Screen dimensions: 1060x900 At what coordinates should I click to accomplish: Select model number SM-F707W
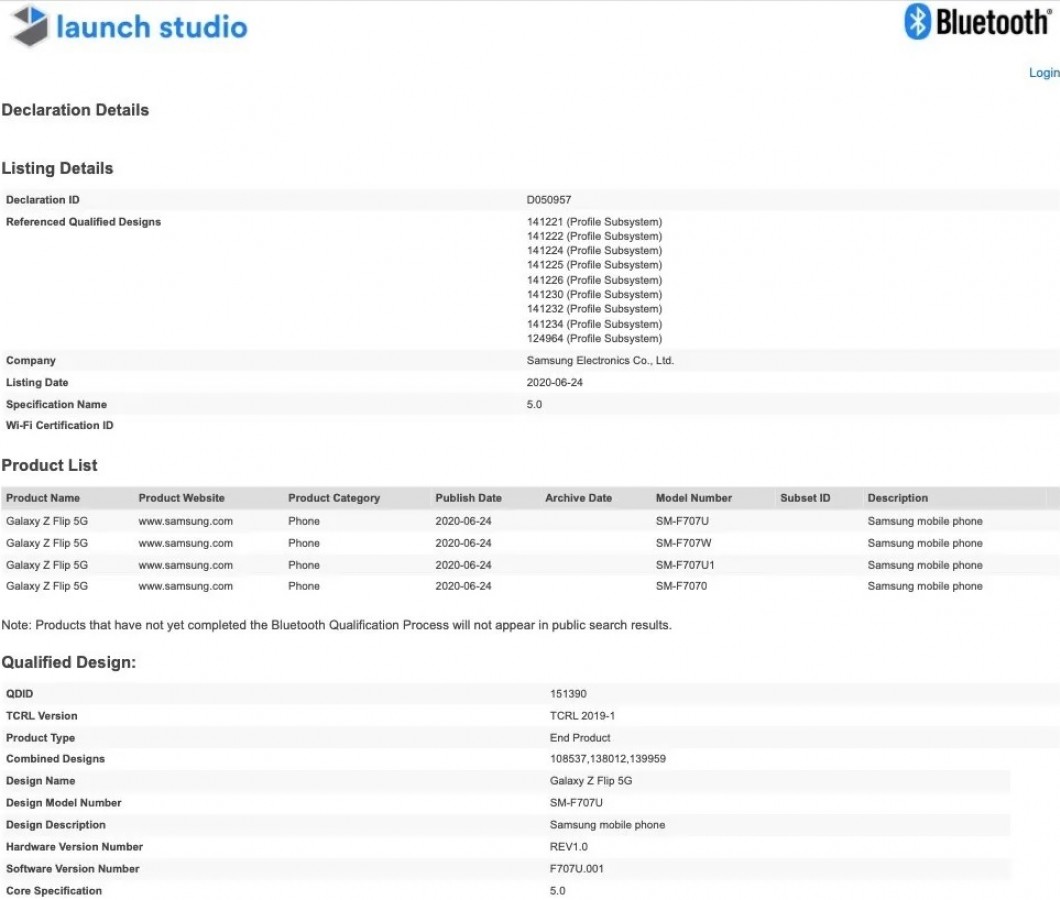tap(683, 543)
